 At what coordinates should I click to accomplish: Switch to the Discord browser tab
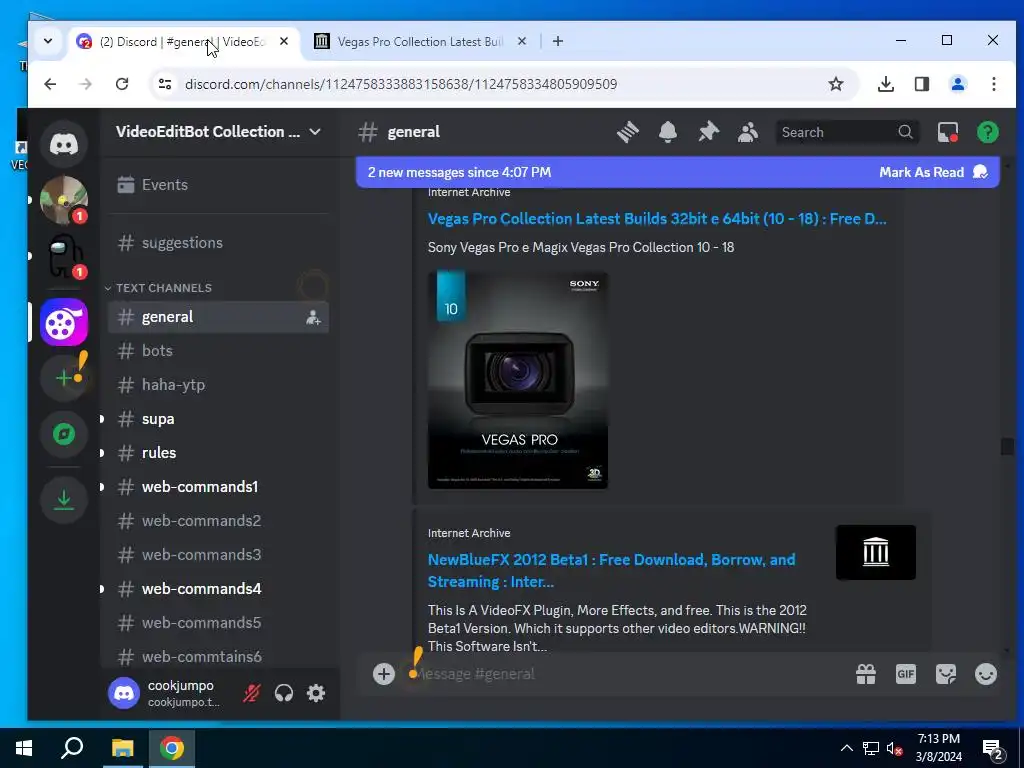183,42
